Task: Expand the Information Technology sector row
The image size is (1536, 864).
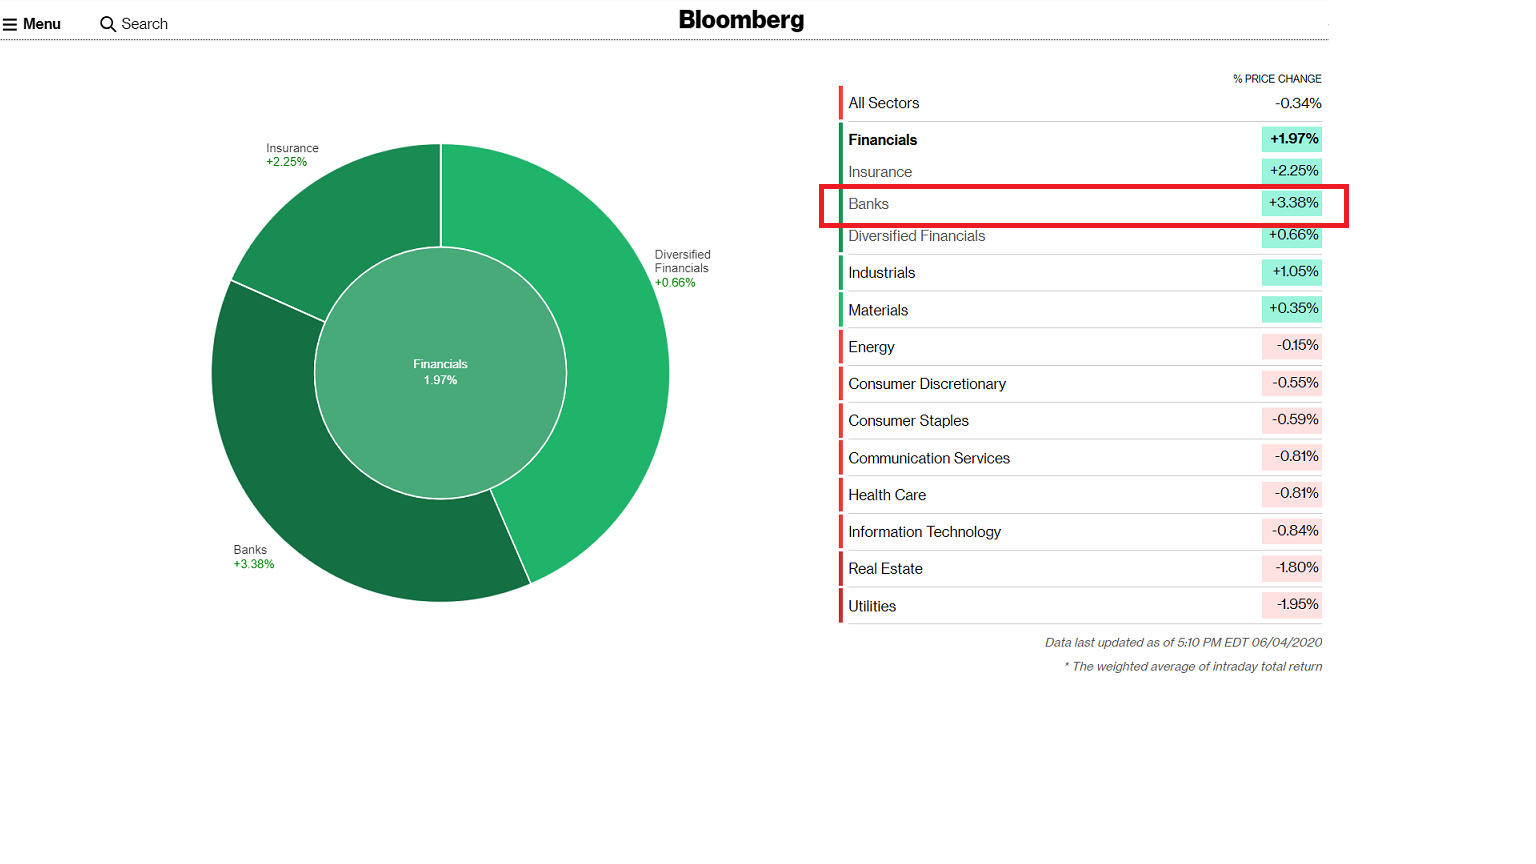Action: pyautogui.click(x=1080, y=532)
